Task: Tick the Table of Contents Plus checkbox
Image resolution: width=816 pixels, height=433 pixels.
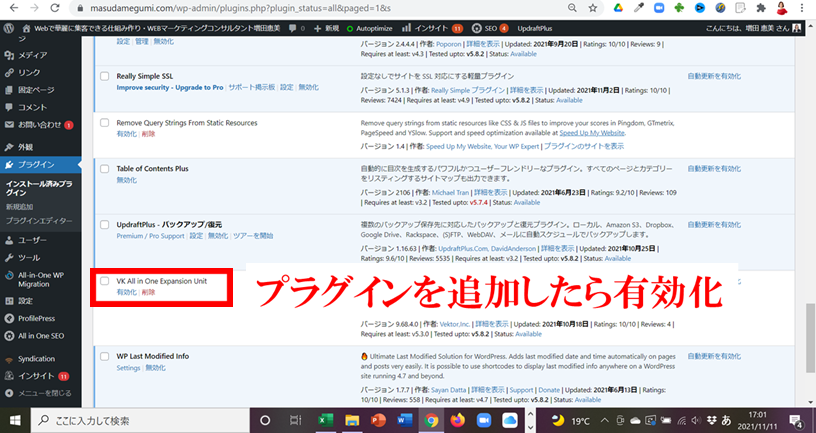Action: click(x=105, y=169)
